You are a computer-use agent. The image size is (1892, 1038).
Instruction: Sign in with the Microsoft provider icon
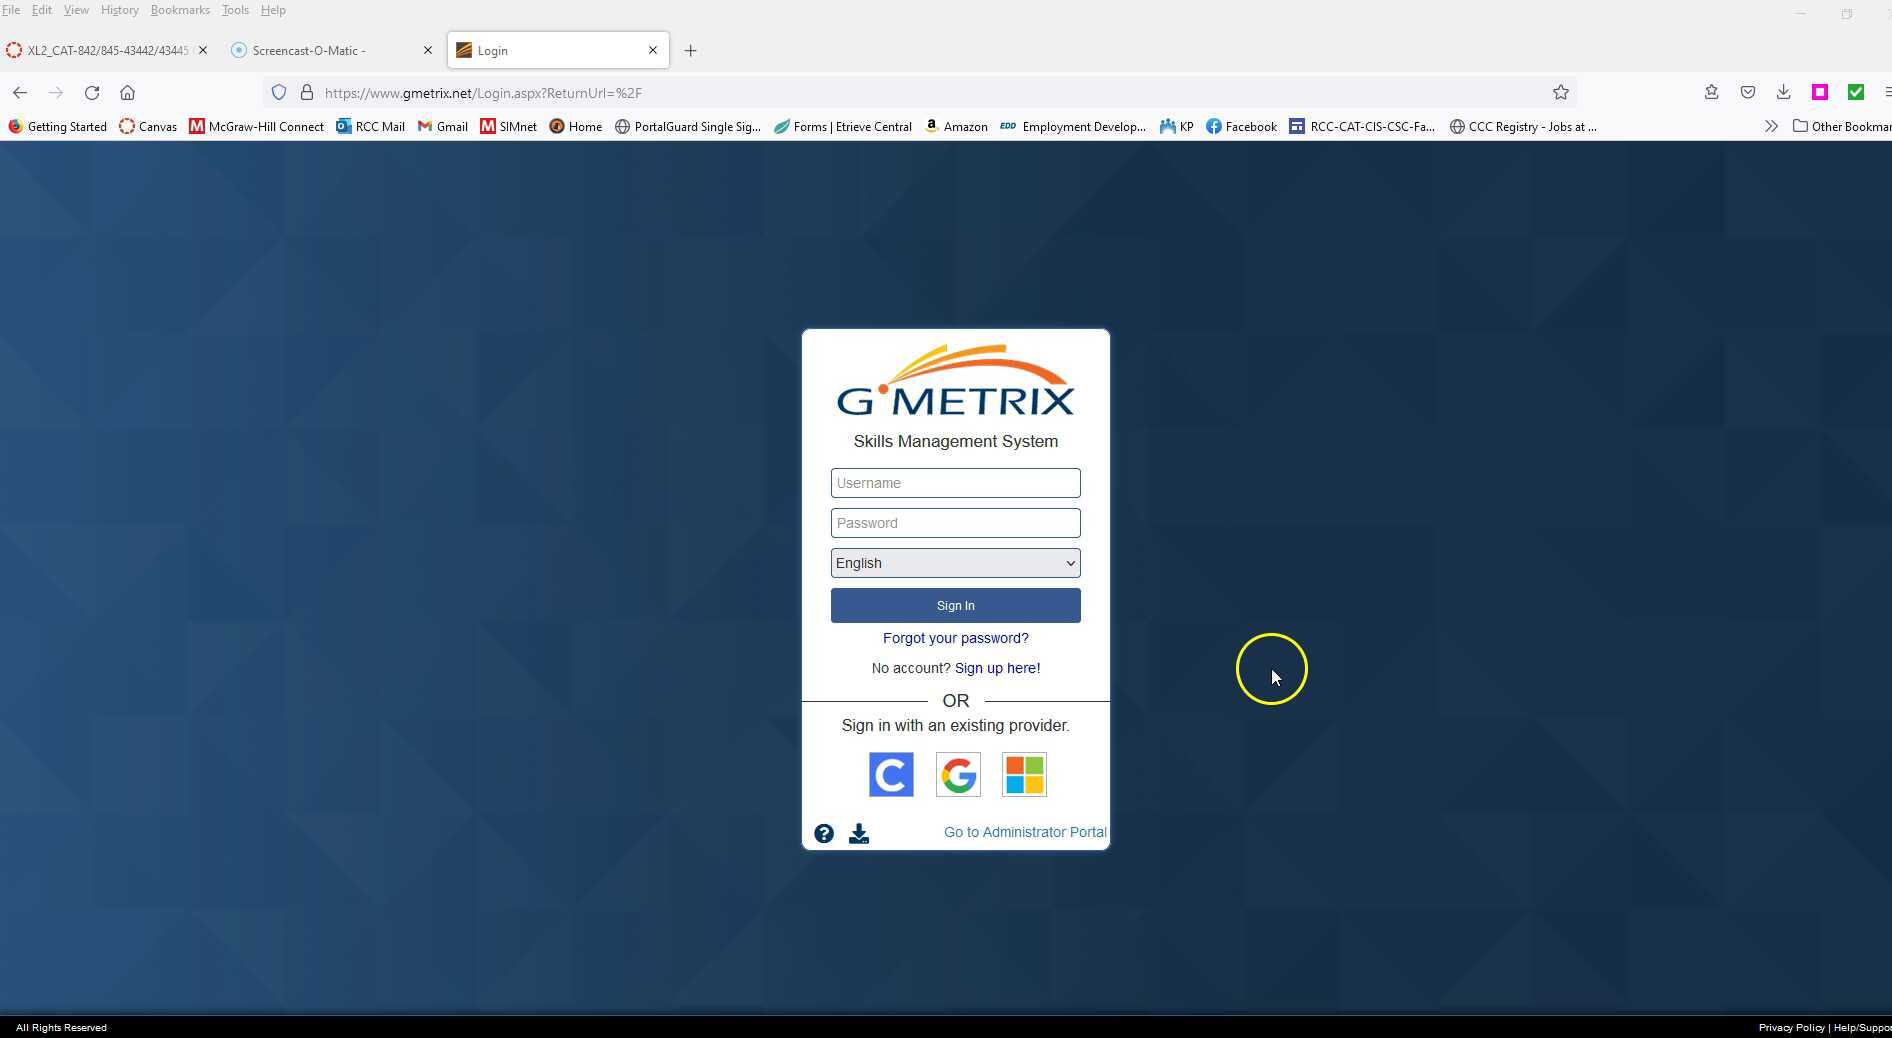click(1023, 774)
